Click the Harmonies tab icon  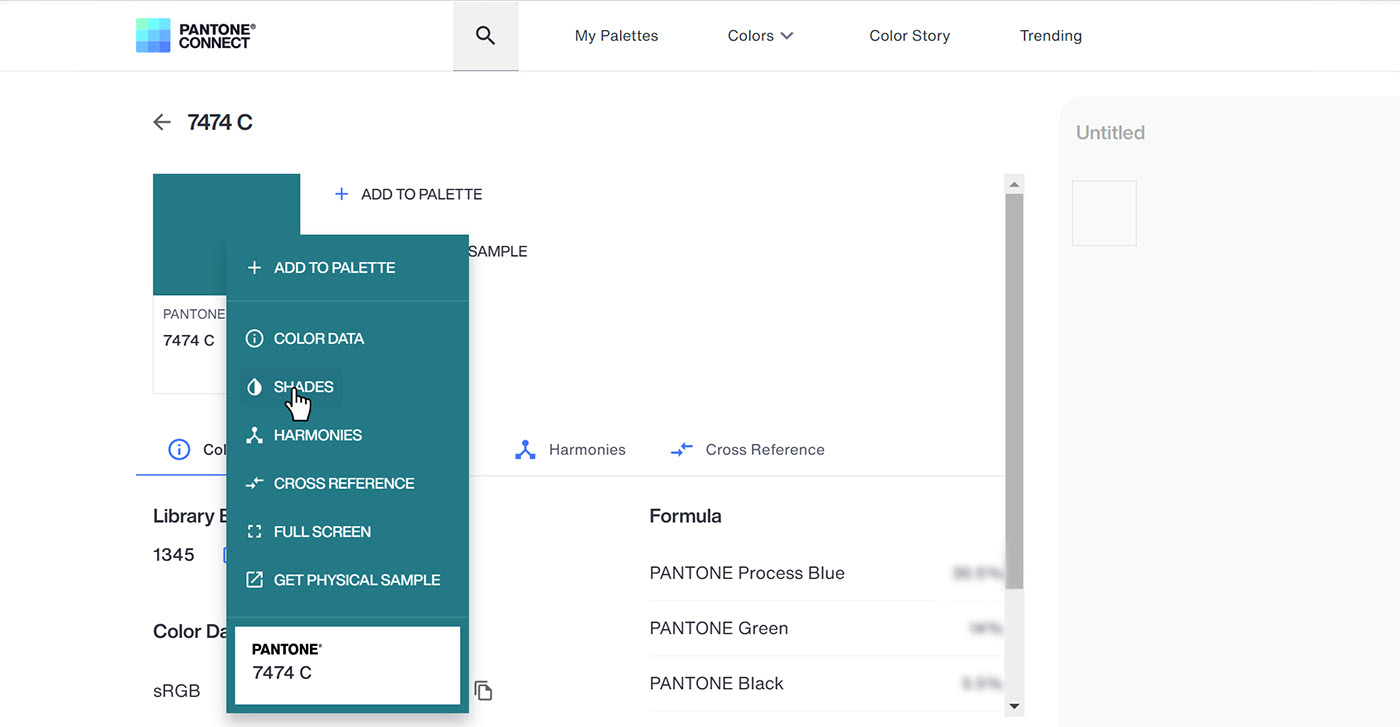point(525,450)
